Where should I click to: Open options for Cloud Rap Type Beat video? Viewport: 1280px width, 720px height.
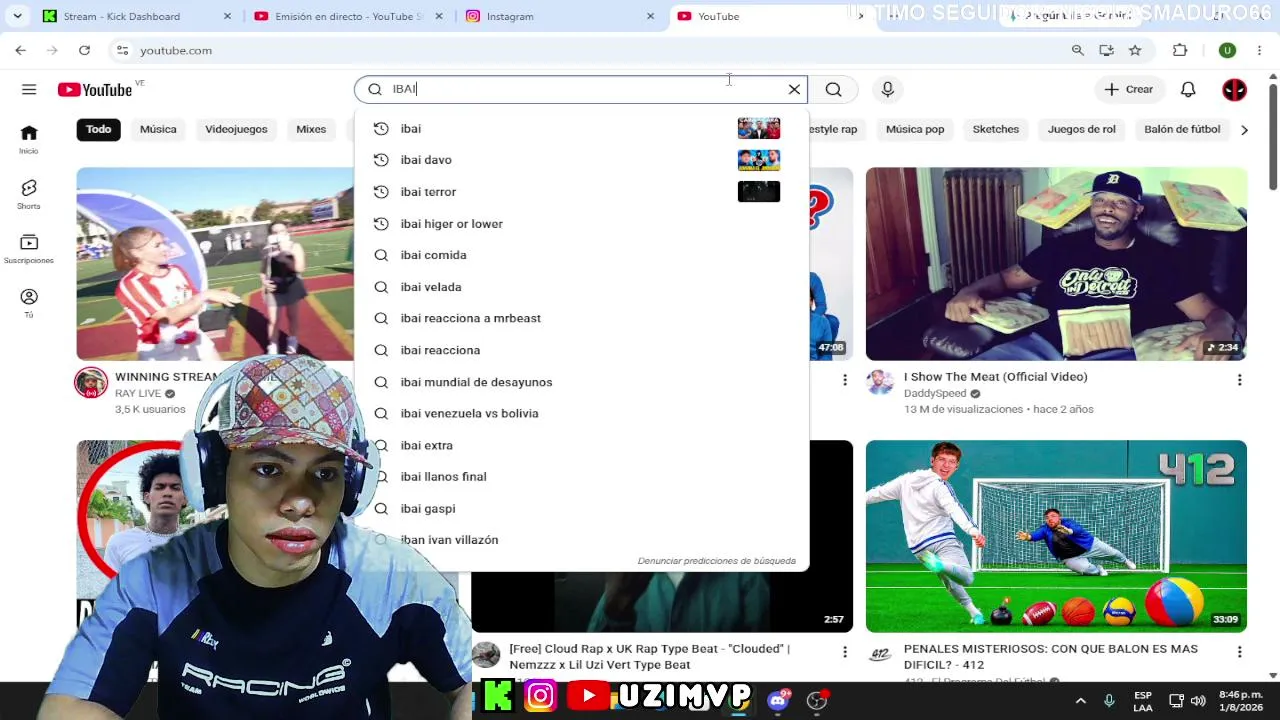point(844,652)
